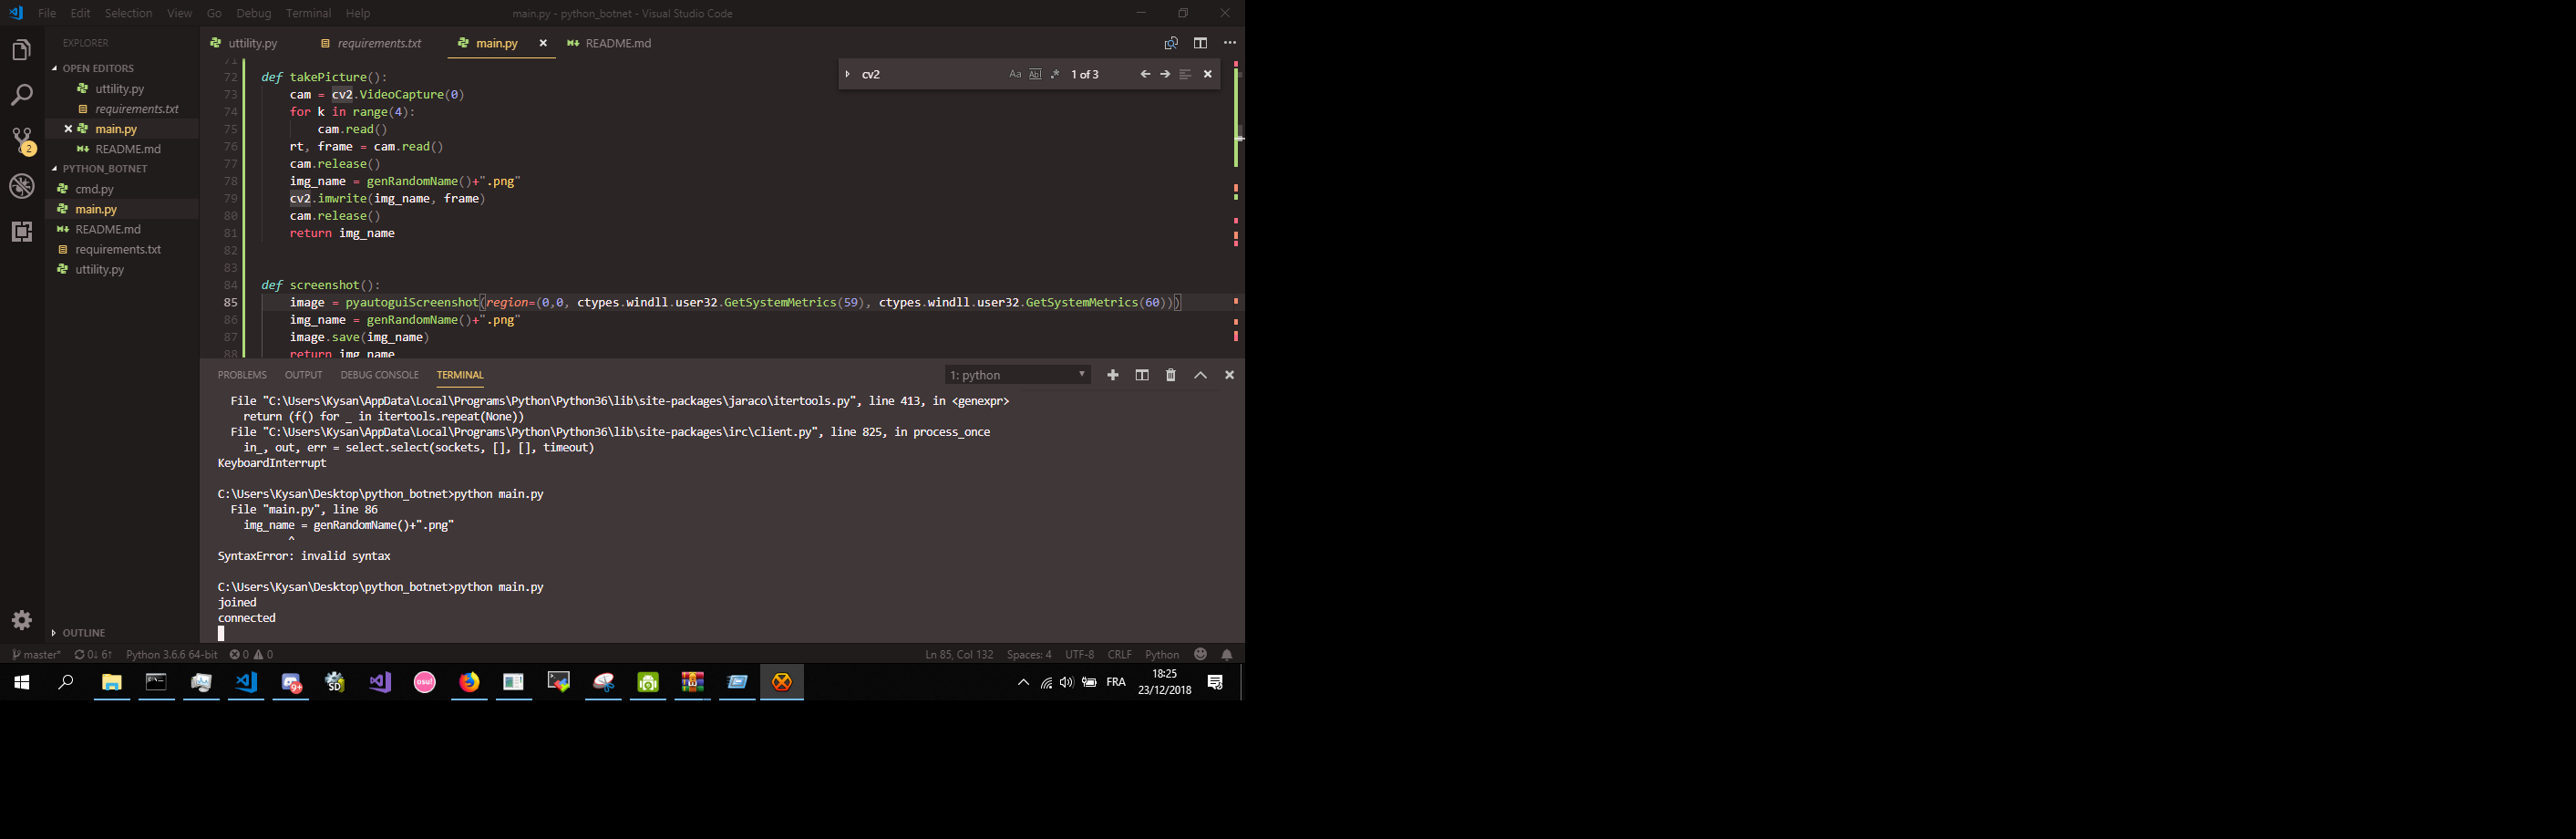Switch to the requirements.txt editor tab

371,43
